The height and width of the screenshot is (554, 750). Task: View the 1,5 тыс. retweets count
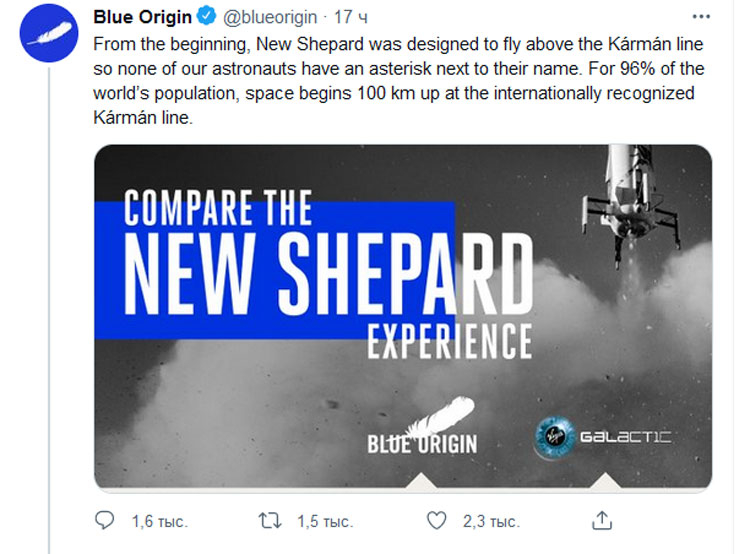tap(325, 521)
